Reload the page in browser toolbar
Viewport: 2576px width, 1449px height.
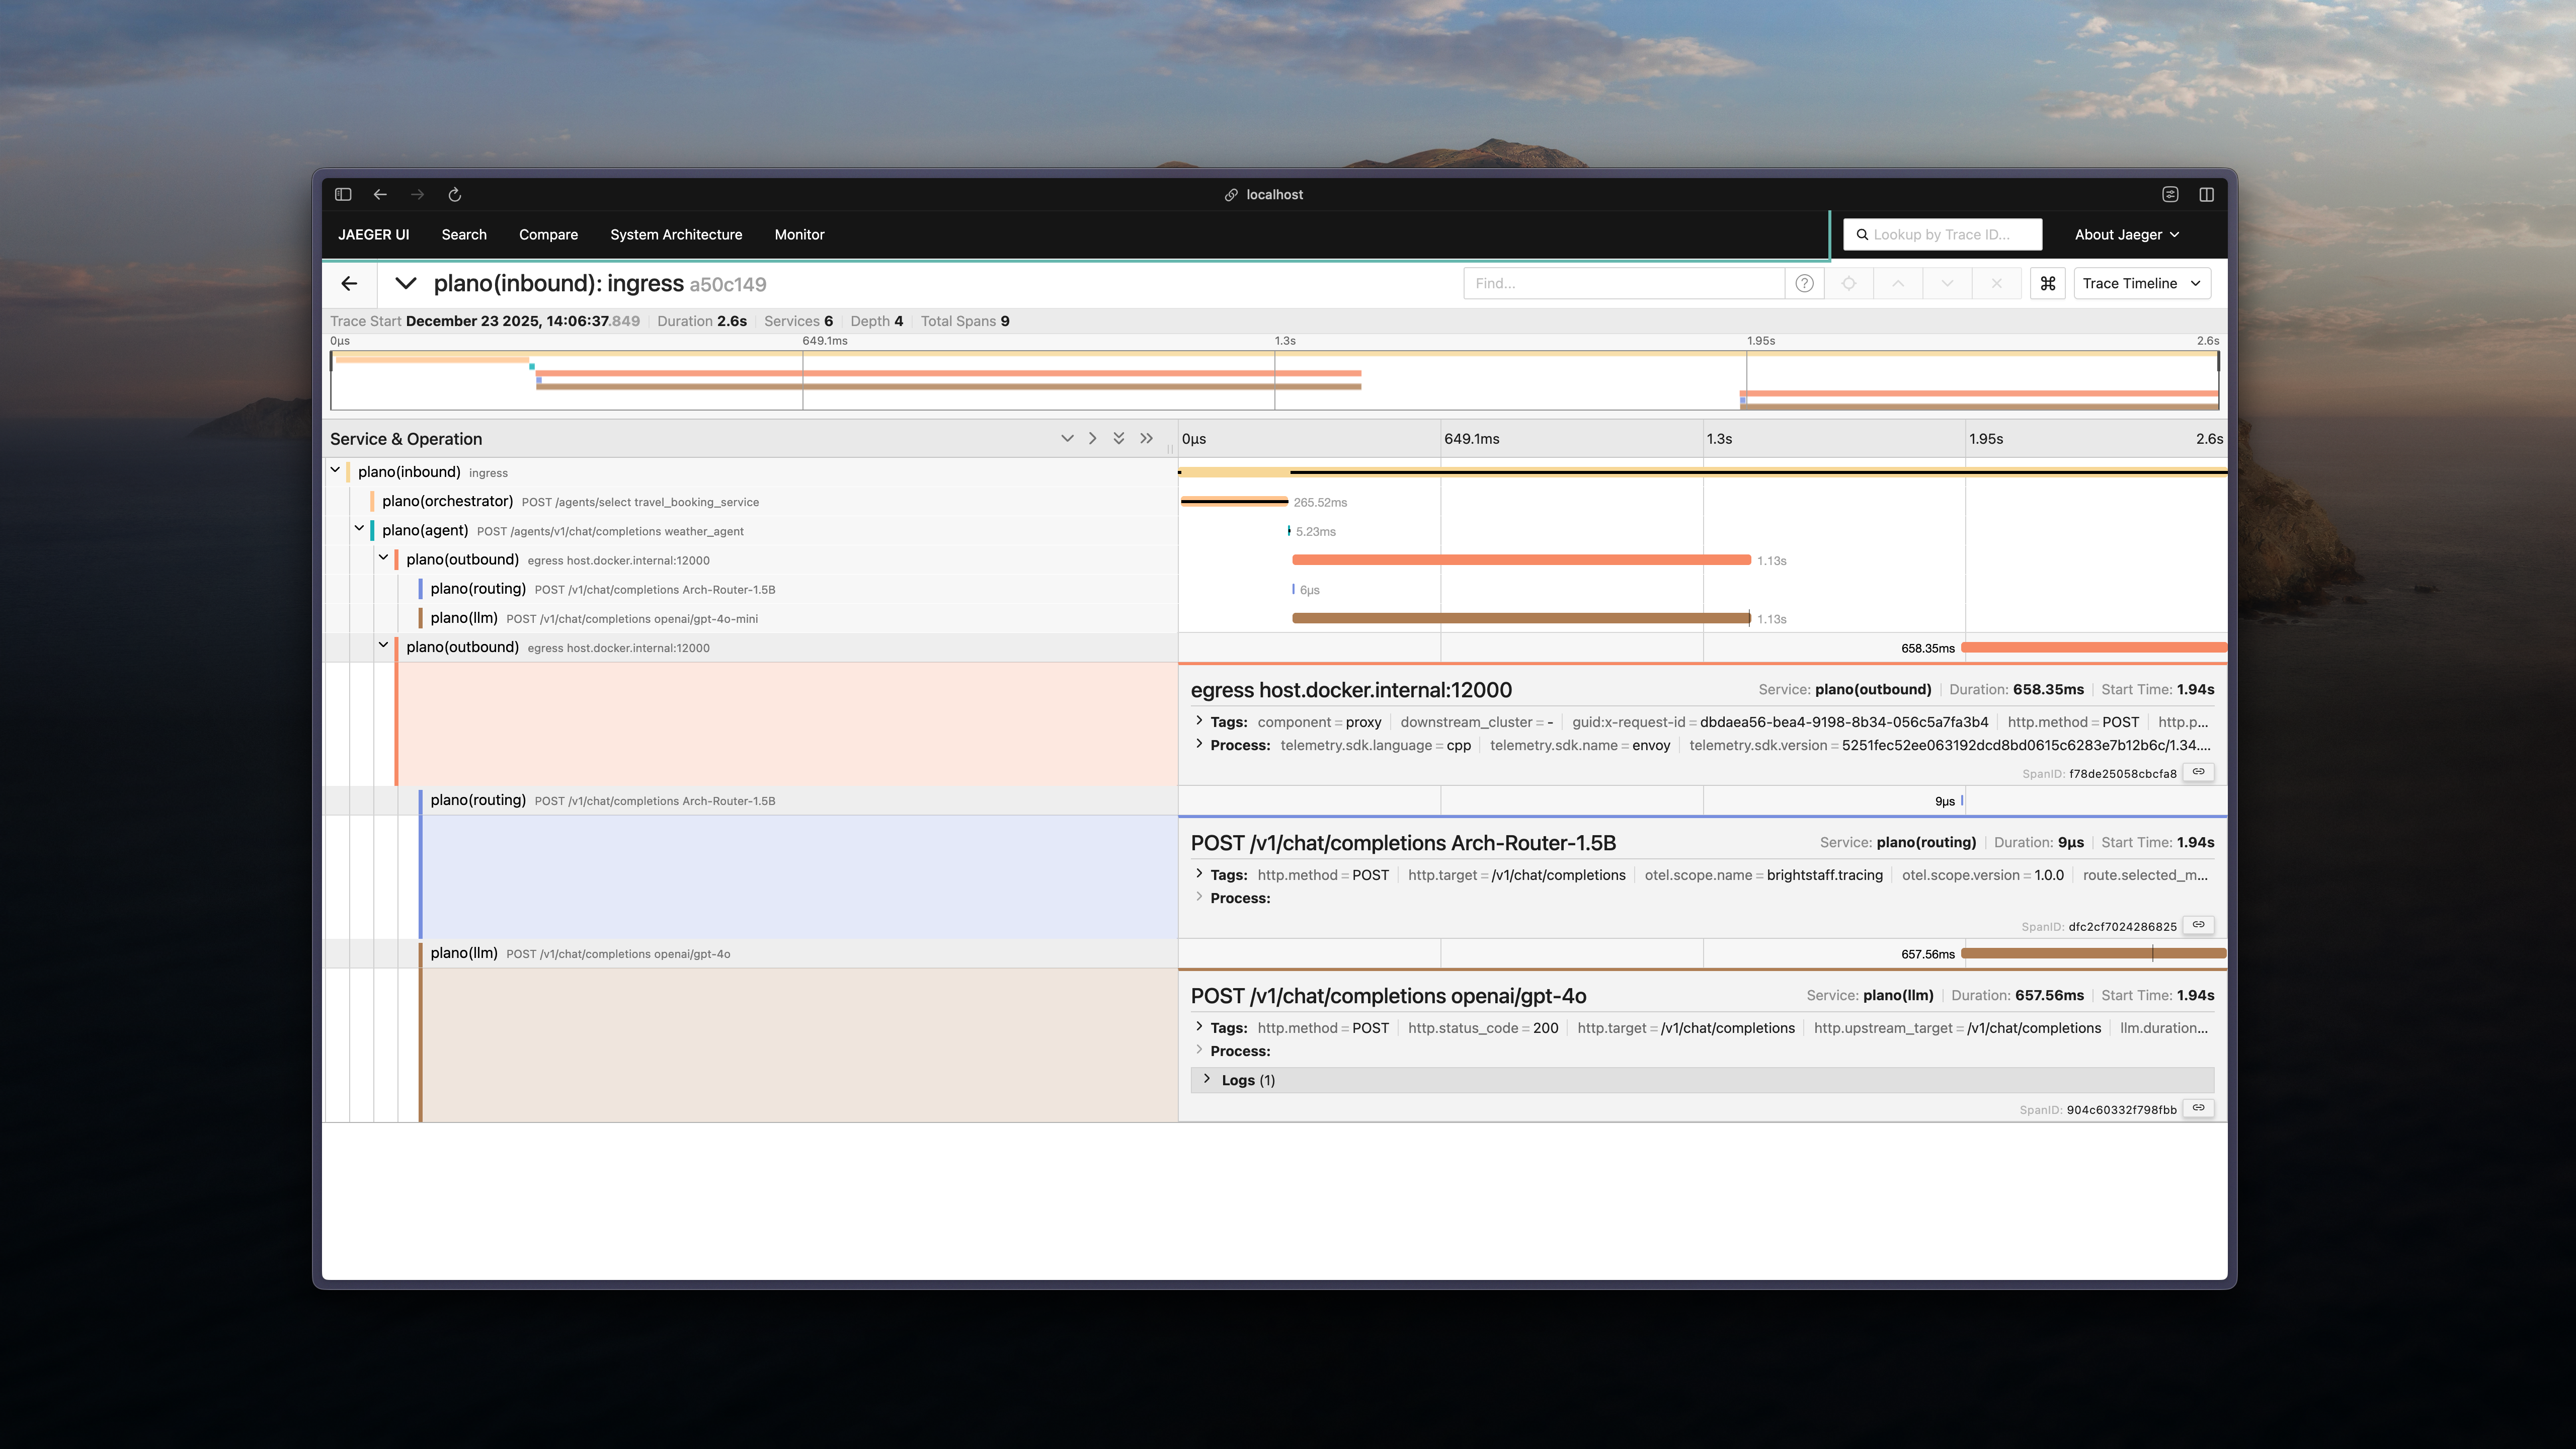coord(454,195)
